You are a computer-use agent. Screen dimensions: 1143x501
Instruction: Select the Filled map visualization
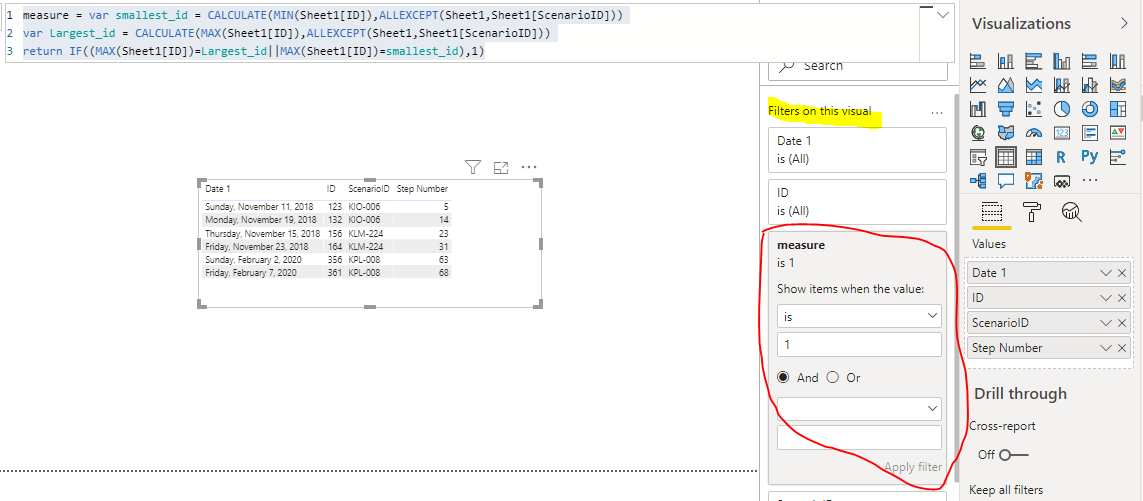click(x=1006, y=133)
